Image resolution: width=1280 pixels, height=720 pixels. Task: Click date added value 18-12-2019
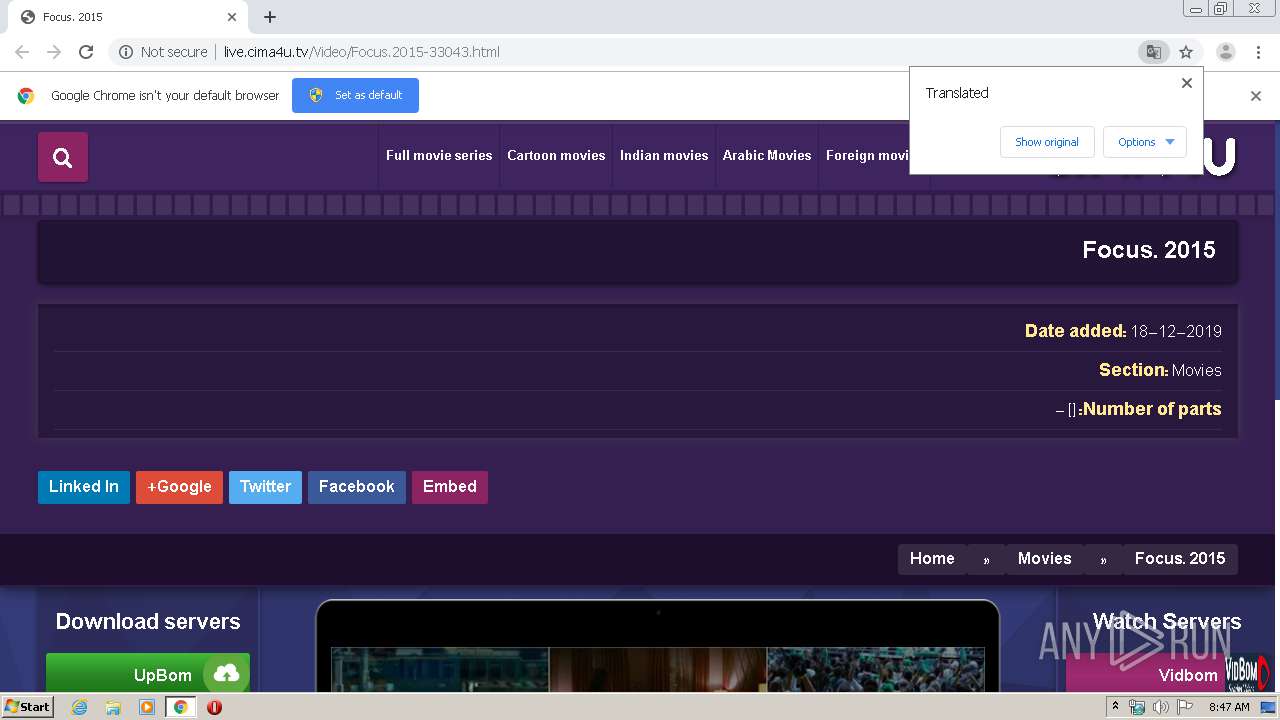click(1176, 332)
